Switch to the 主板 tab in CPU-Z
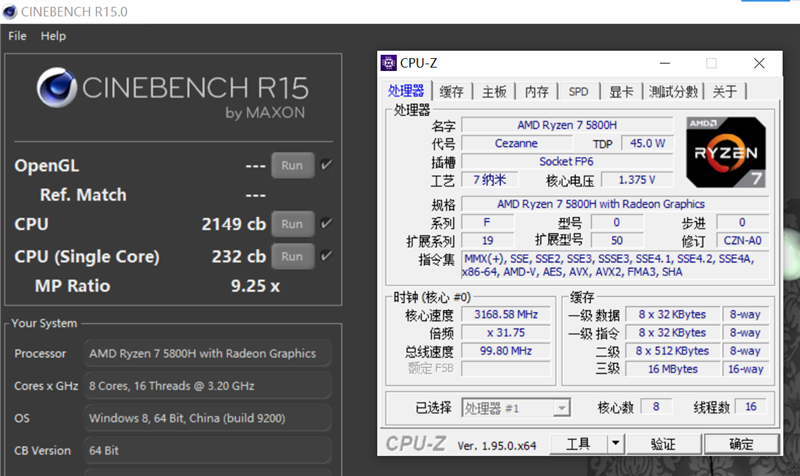 click(x=494, y=92)
